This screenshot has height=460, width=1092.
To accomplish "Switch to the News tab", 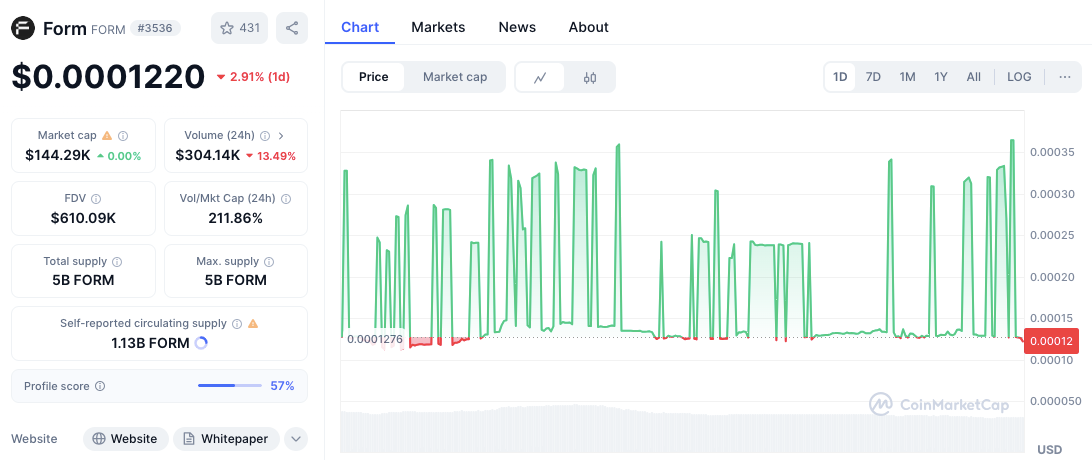I will [x=517, y=27].
